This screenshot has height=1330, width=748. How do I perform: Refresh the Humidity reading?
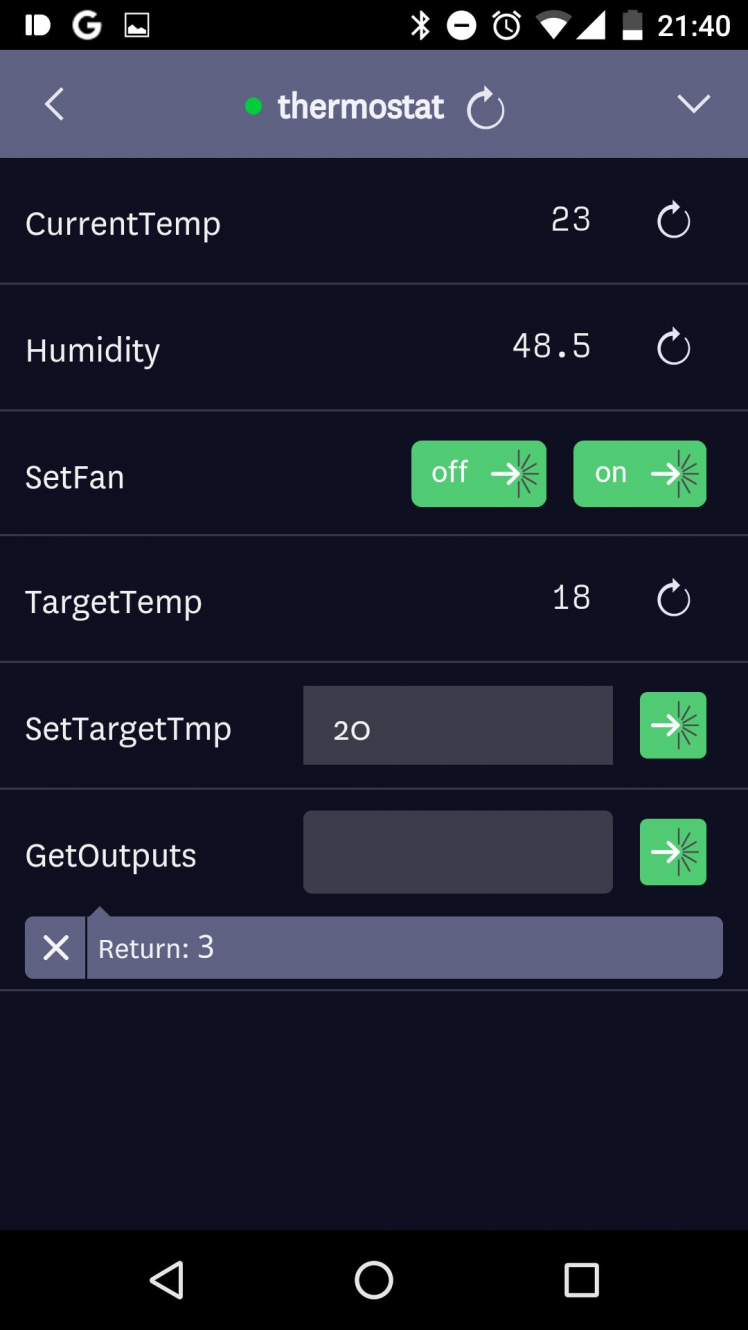click(x=673, y=347)
